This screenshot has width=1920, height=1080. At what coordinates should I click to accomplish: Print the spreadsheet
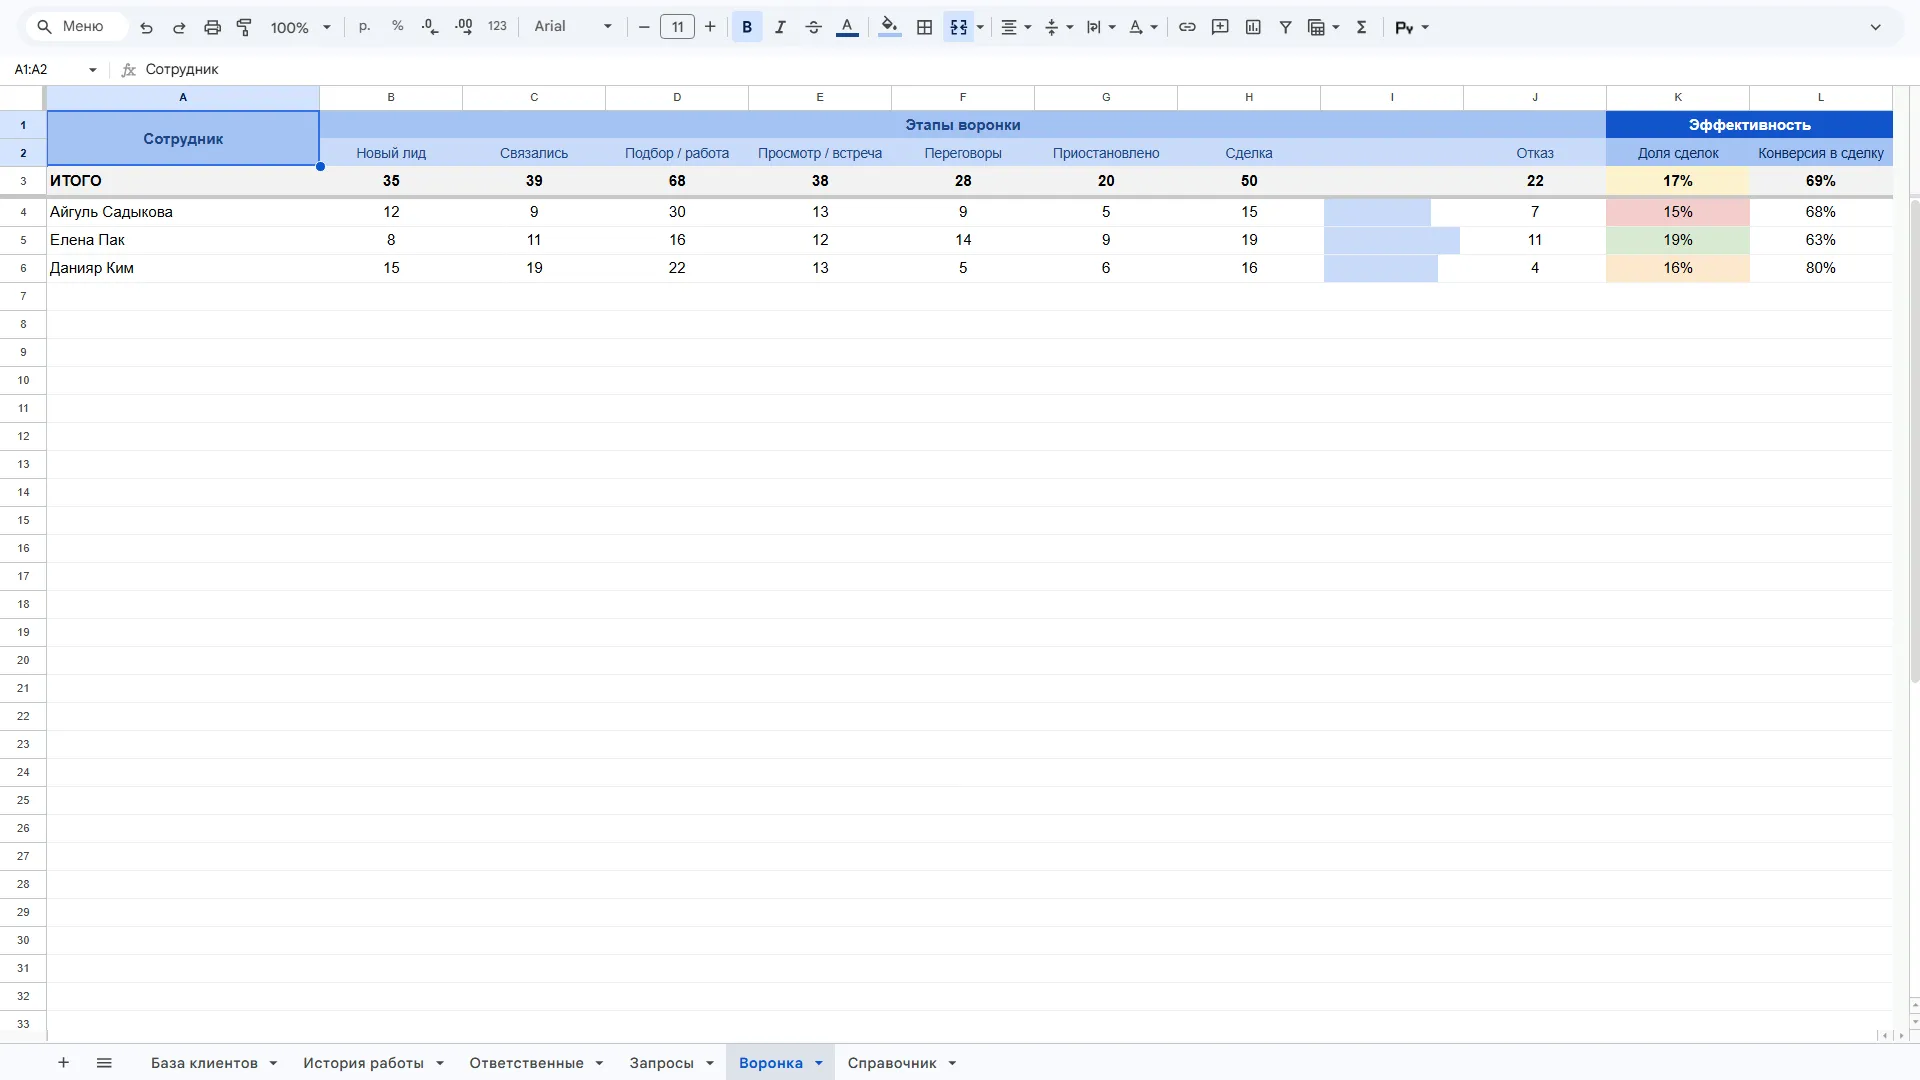point(212,27)
